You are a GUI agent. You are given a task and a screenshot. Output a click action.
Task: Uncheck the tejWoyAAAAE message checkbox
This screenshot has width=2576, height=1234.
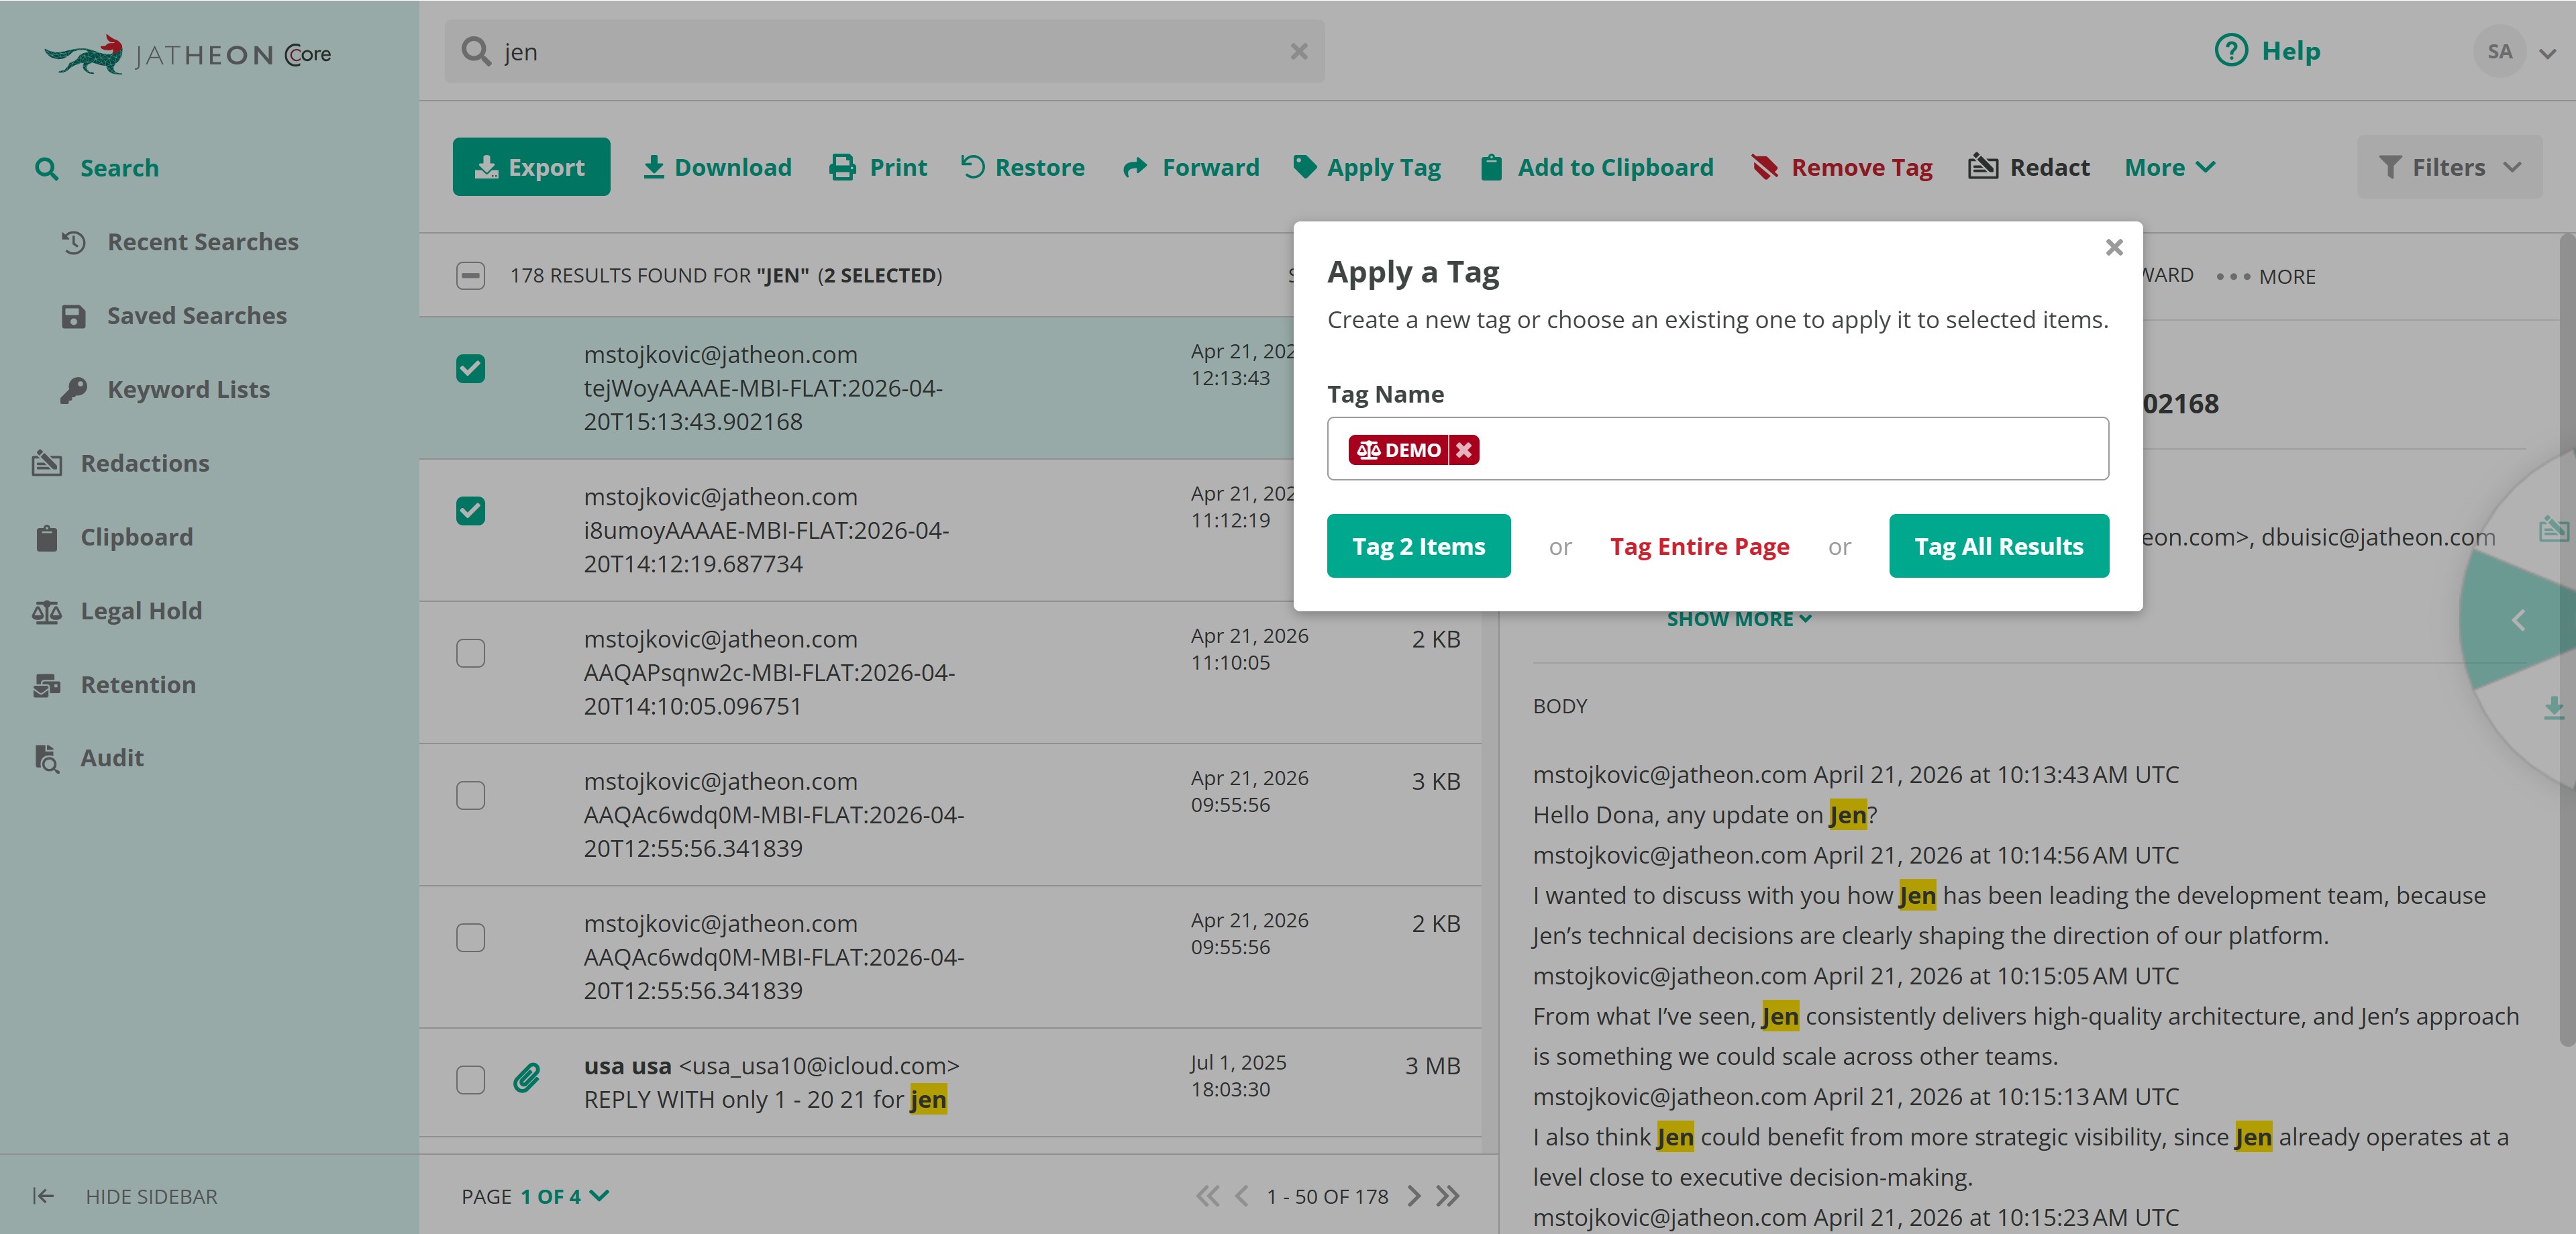pos(470,369)
